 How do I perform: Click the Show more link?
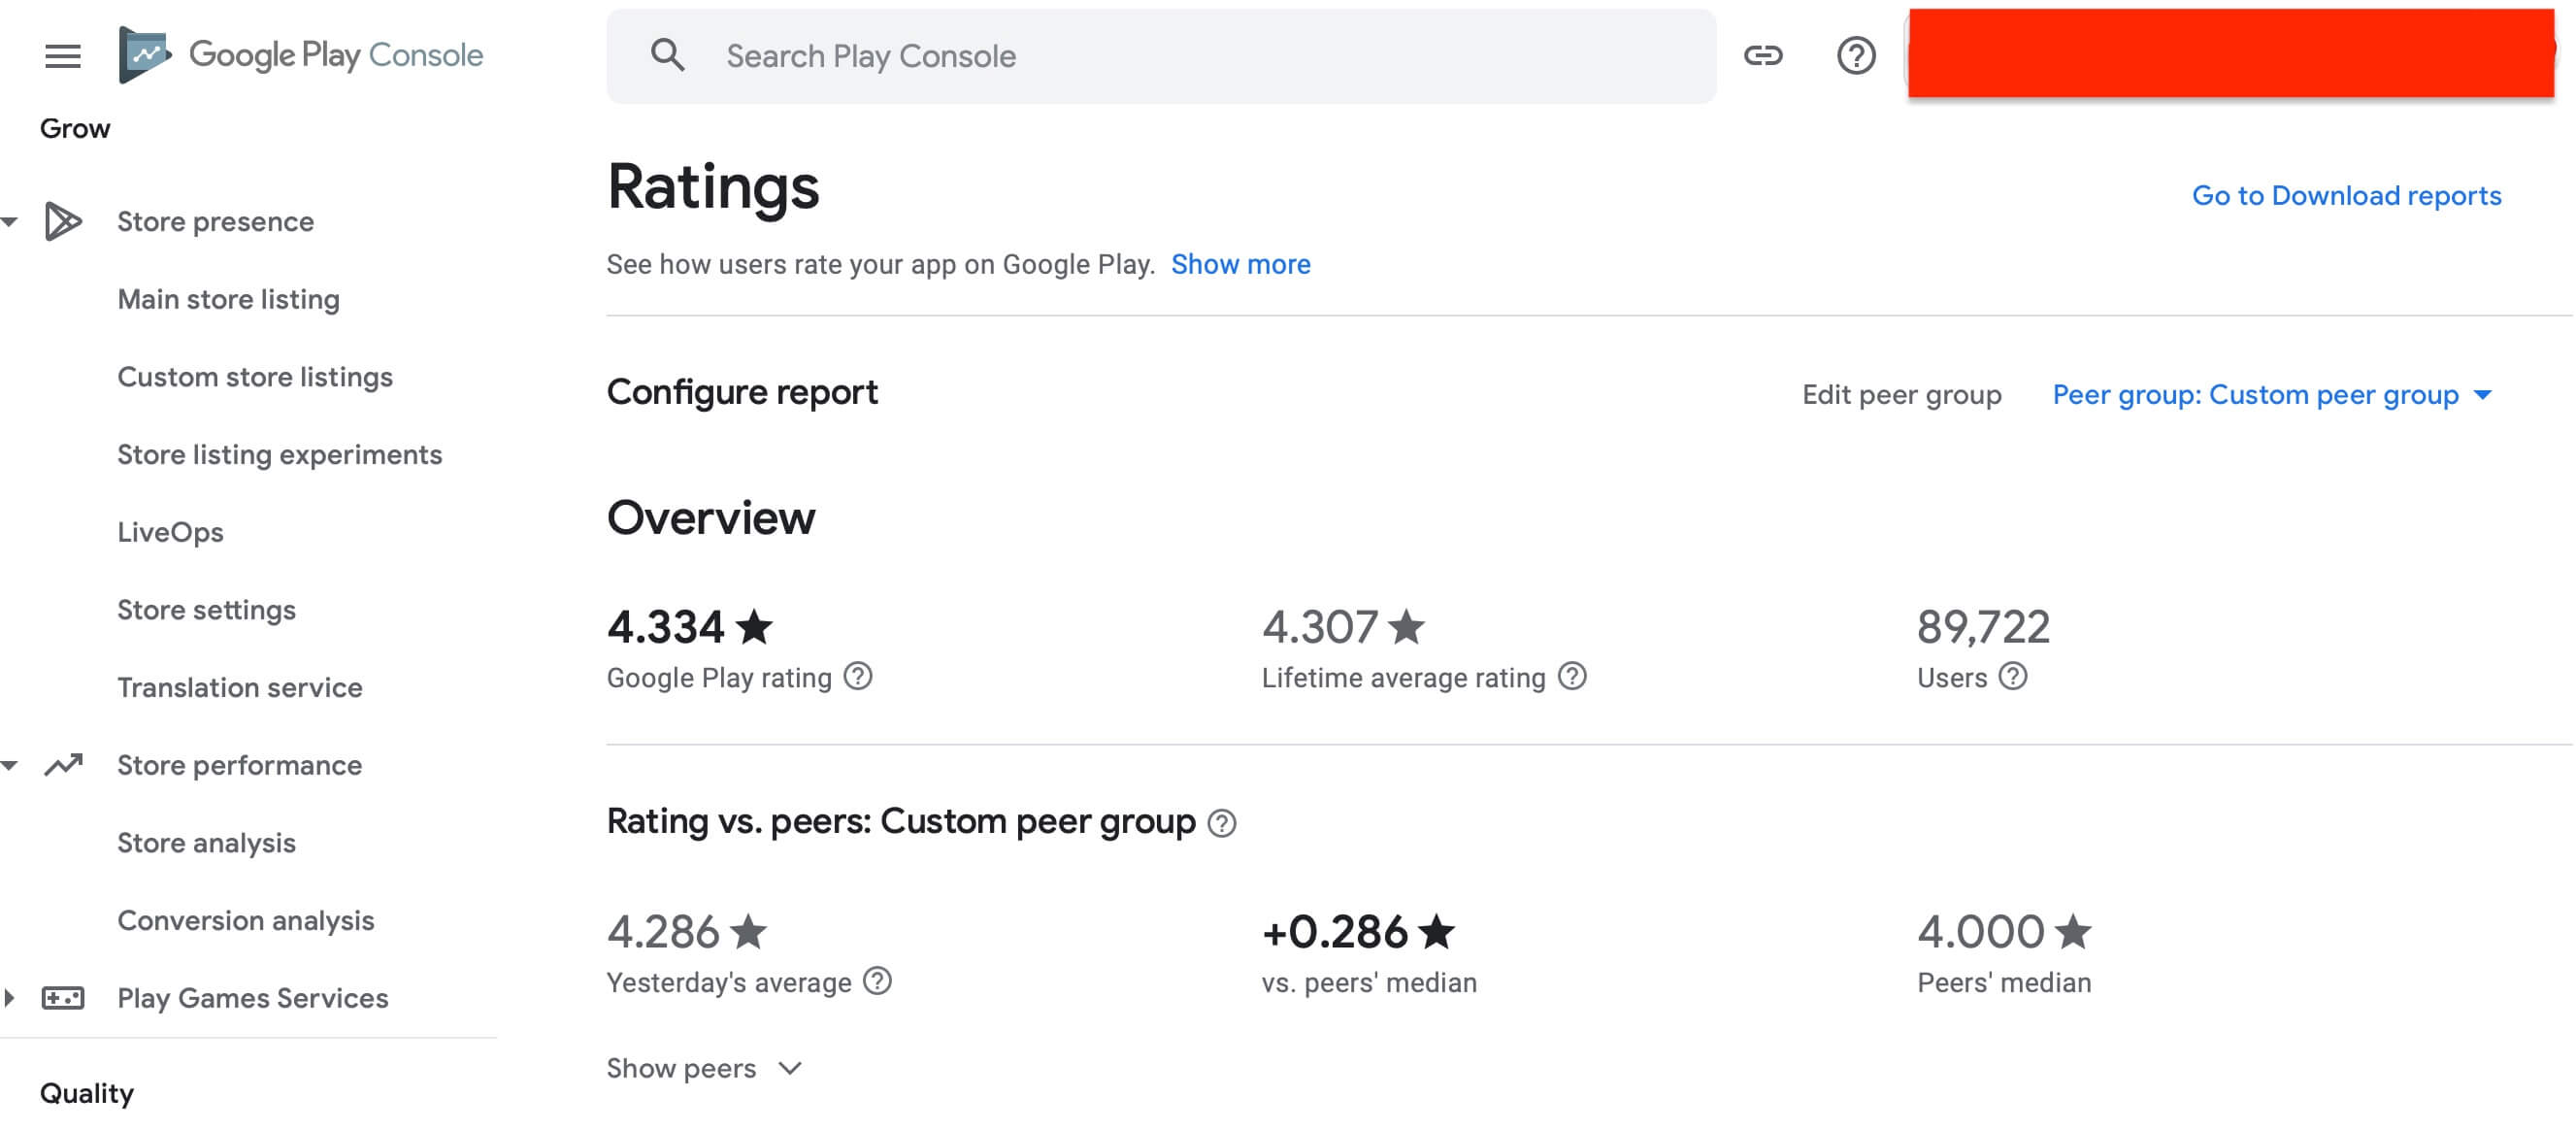coord(1240,264)
